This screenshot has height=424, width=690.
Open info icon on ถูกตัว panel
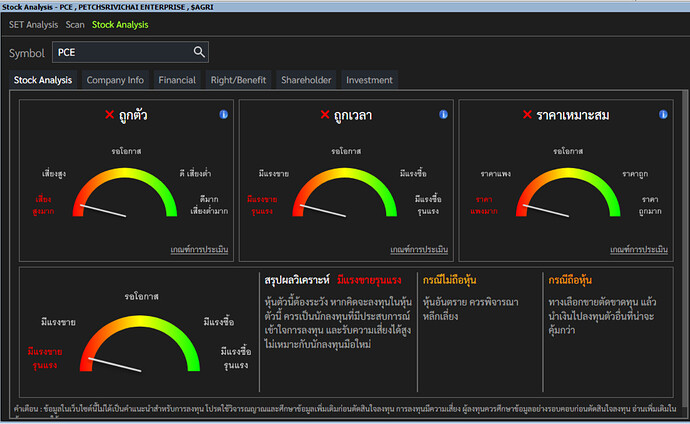224,114
